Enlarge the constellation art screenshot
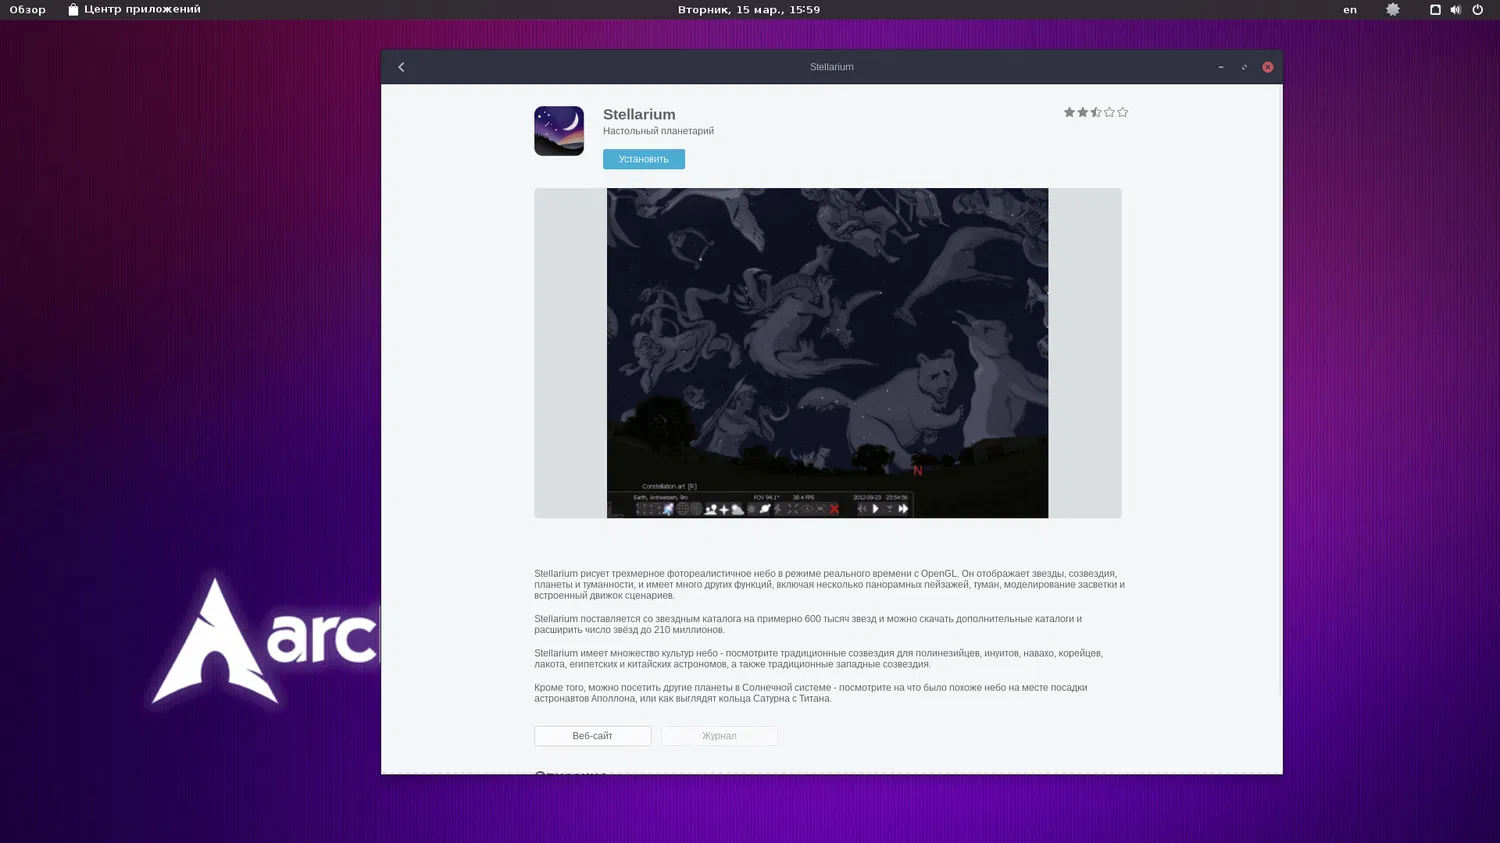This screenshot has width=1500, height=843. [828, 353]
